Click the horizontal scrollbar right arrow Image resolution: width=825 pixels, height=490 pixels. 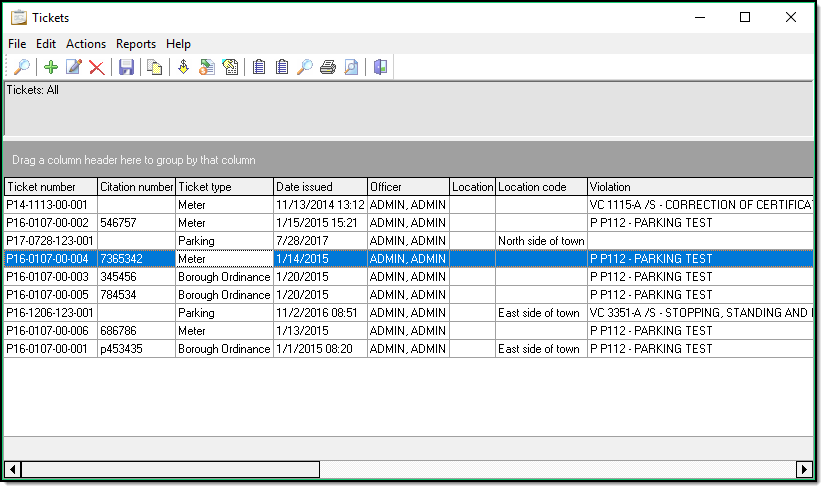pyautogui.click(x=804, y=469)
